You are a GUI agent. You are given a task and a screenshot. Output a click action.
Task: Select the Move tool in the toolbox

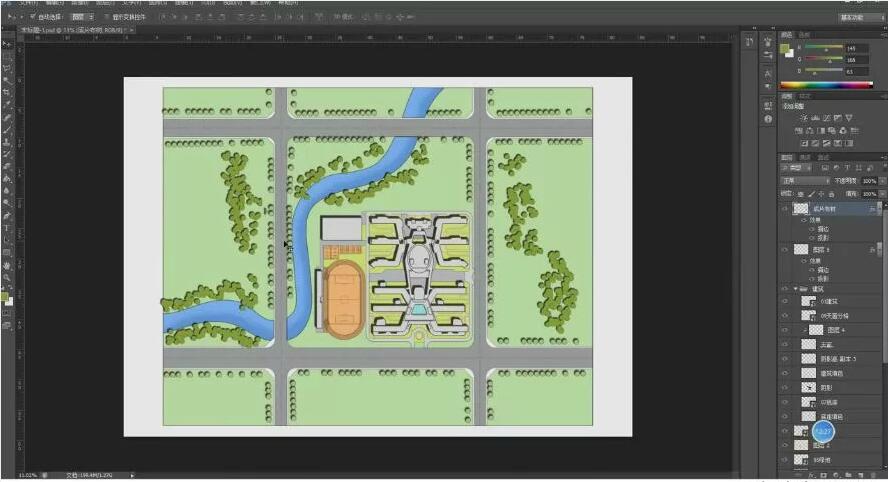(6, 45)
